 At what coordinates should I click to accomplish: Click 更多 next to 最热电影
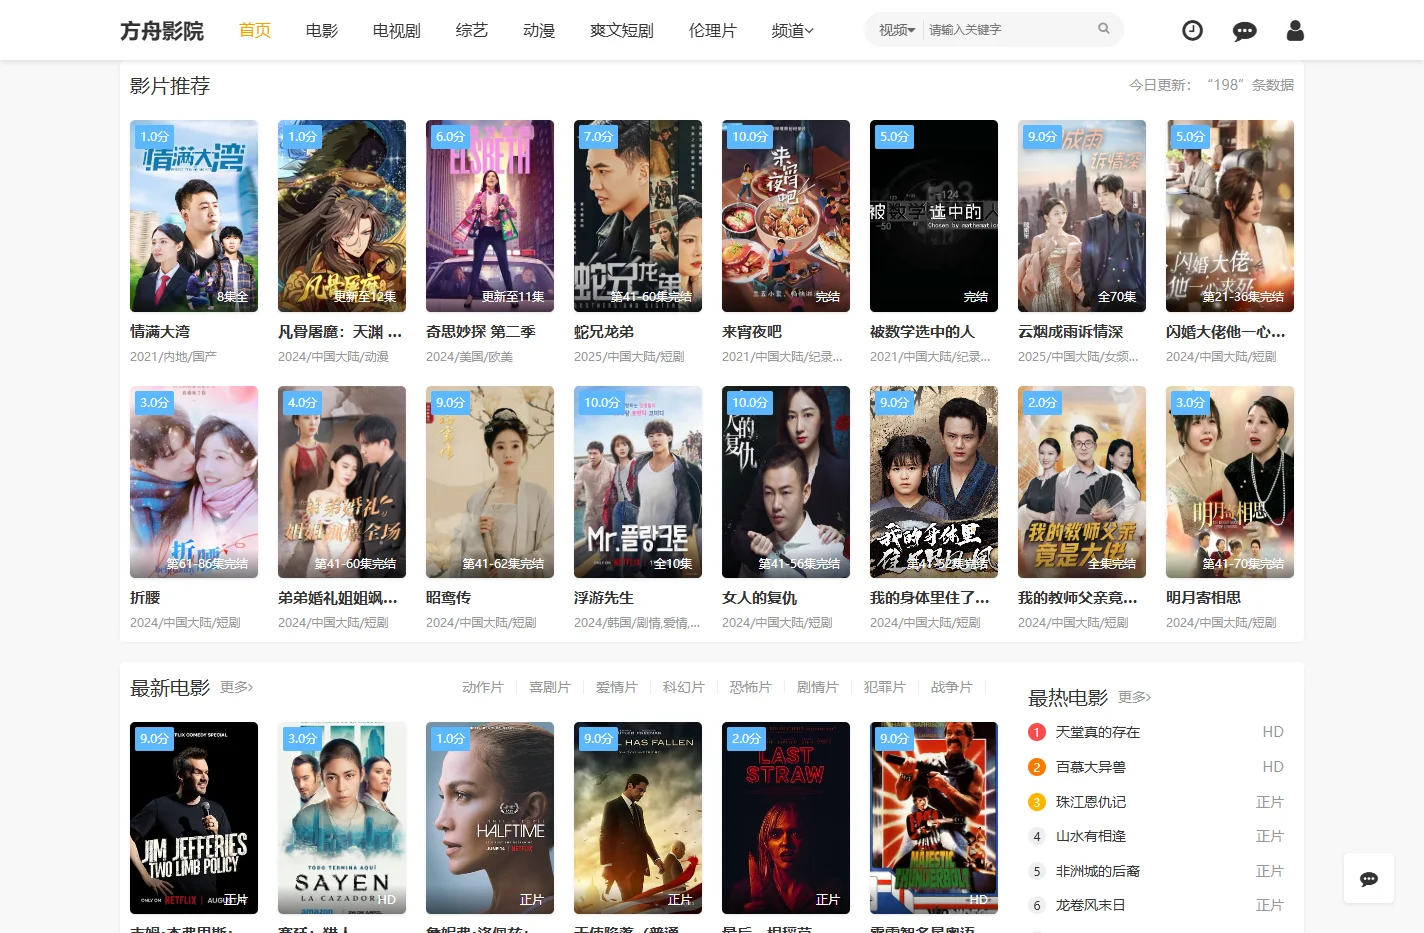pos(1135,697)
